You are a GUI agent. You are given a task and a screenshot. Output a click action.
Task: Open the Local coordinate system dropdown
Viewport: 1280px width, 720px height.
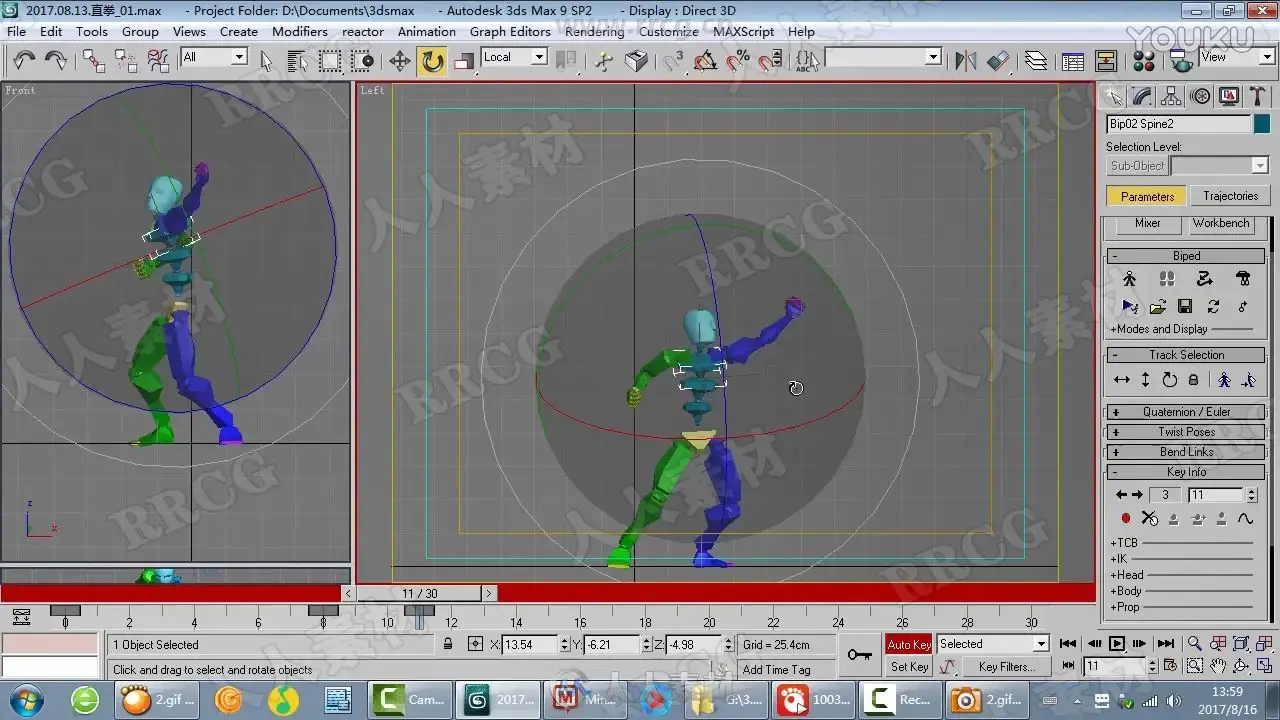[x=539, y=57]
